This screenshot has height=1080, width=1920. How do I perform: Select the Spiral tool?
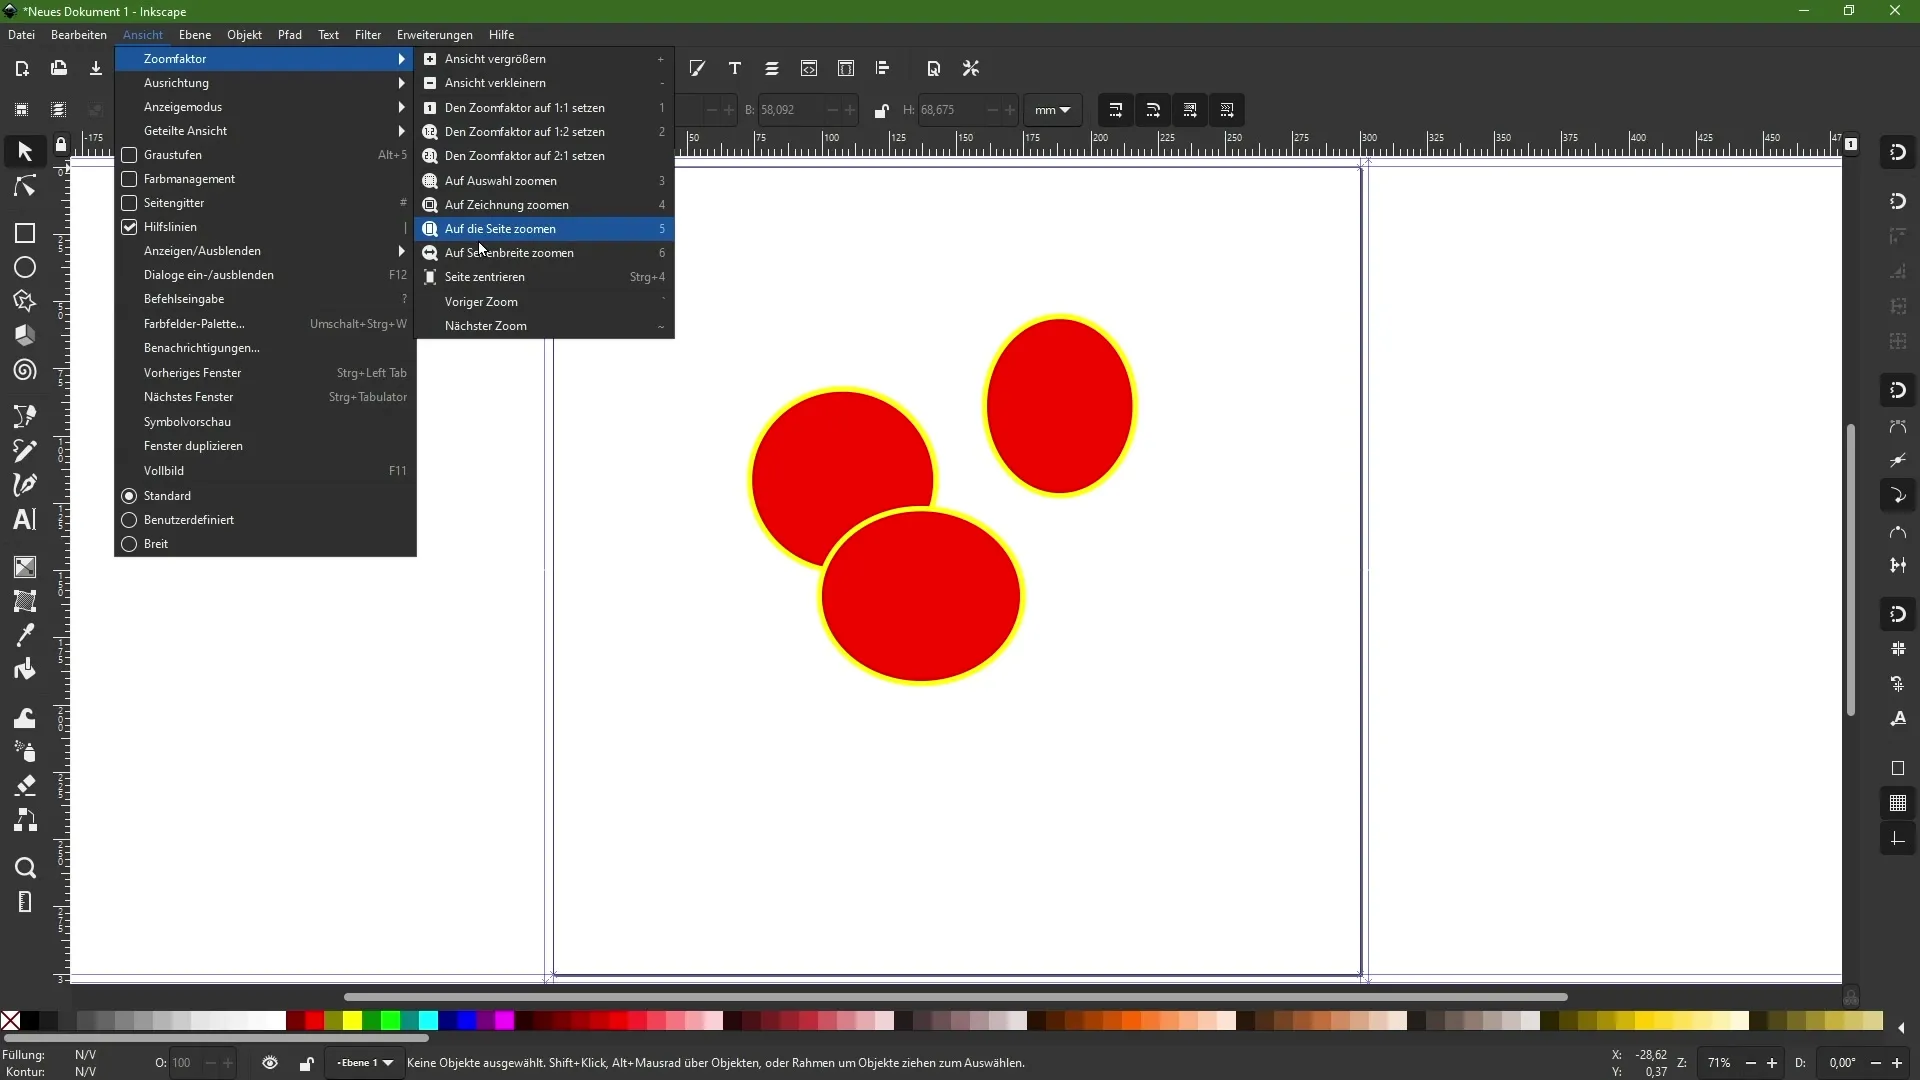25,371
